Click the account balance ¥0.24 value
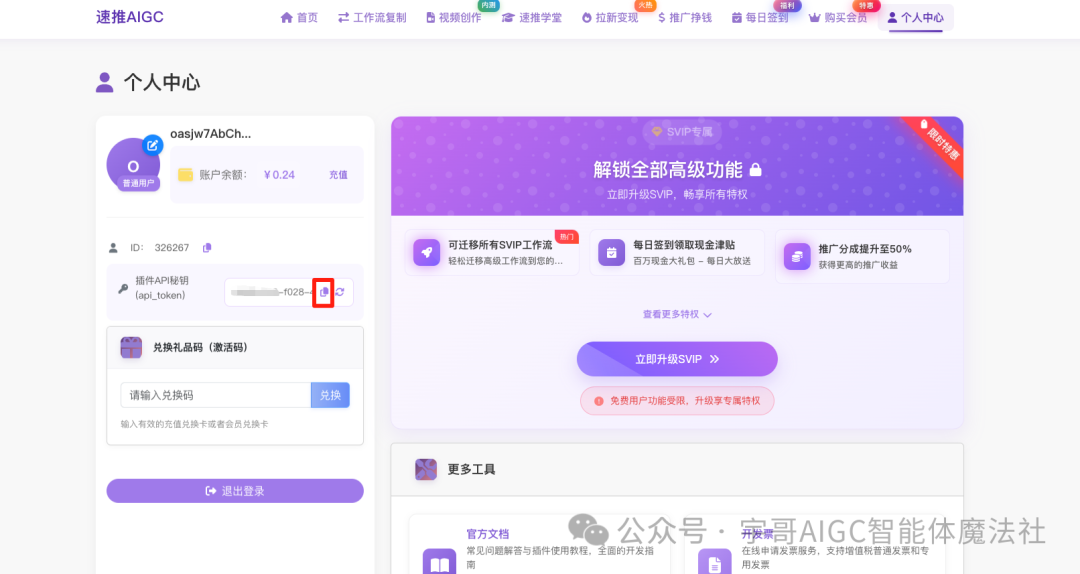The image size is (1080, 574). click(279, 175)
